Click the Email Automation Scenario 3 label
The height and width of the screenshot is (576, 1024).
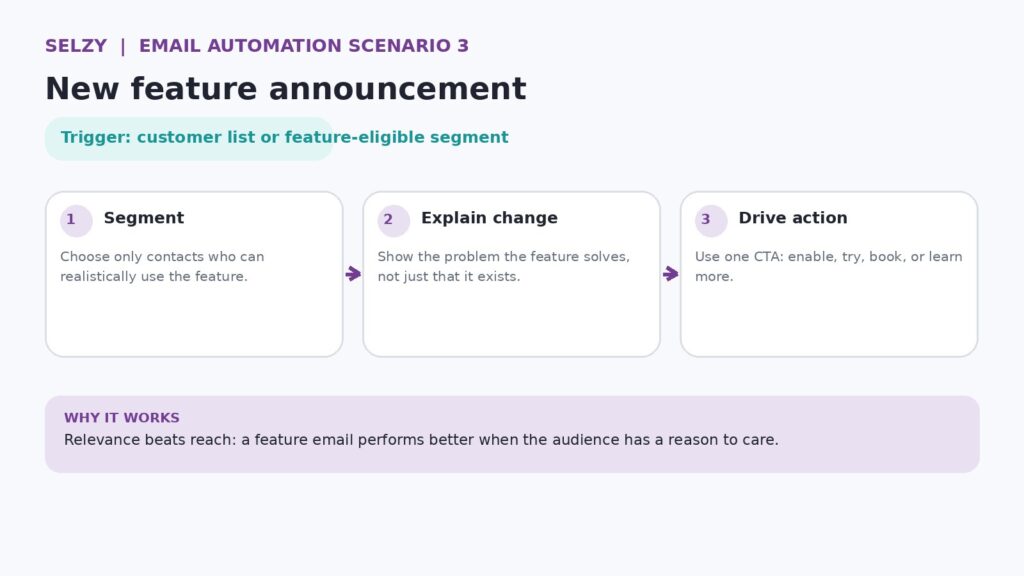pos(304,46)
